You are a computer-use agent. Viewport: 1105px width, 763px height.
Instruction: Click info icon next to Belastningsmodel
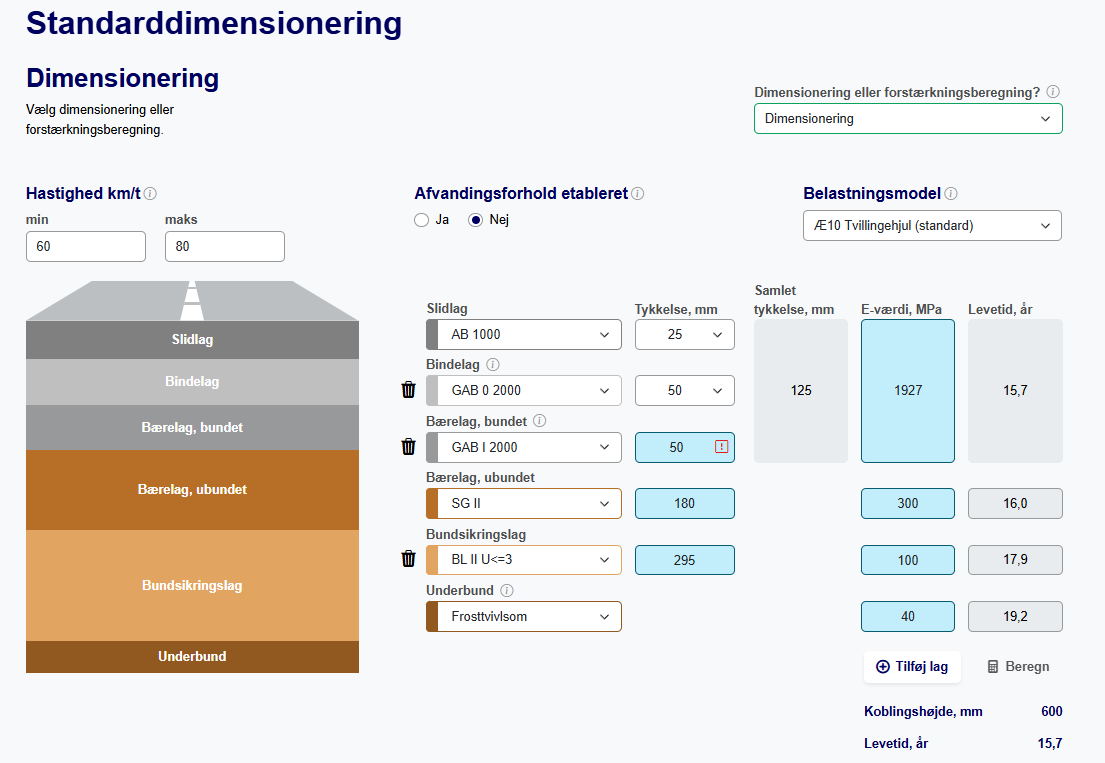pos(951,194)
